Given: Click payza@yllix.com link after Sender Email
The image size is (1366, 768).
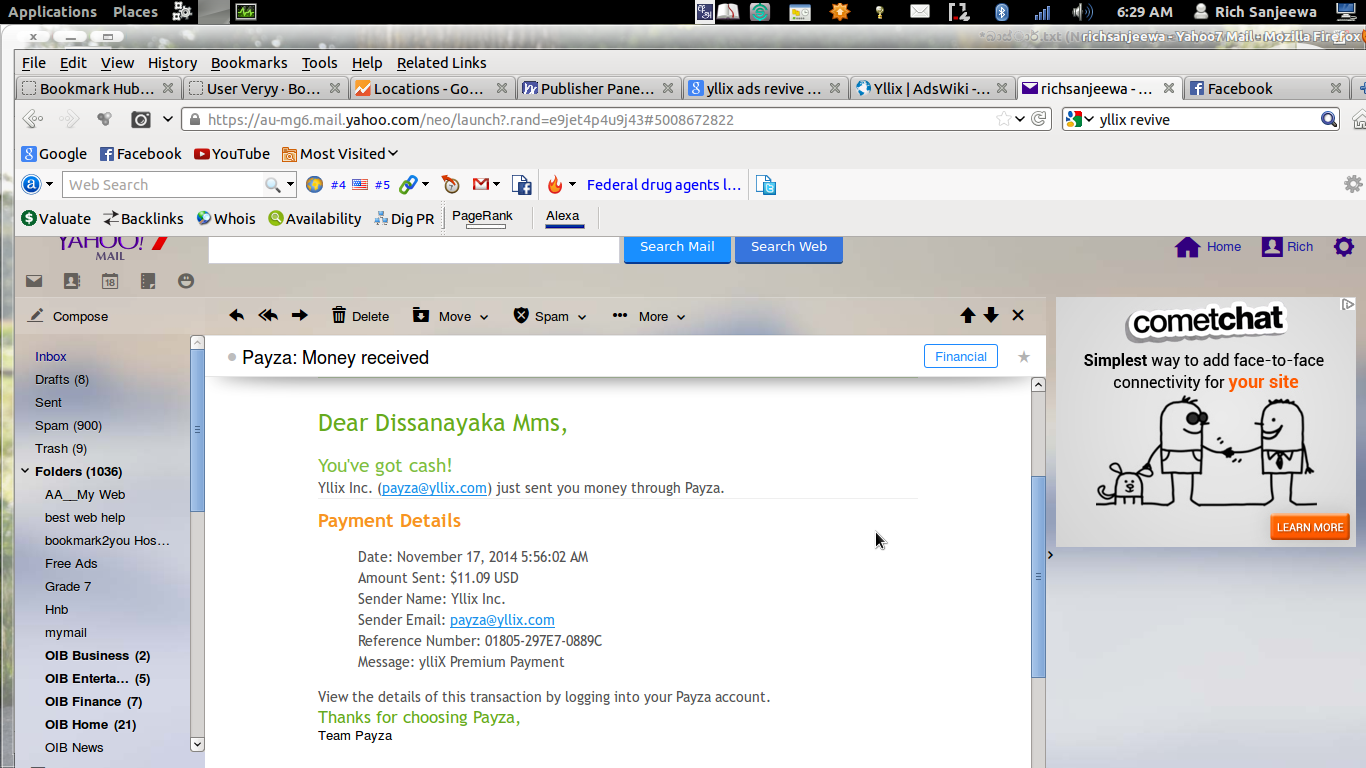Looking at the screenshot, I should tap(502, 620).
